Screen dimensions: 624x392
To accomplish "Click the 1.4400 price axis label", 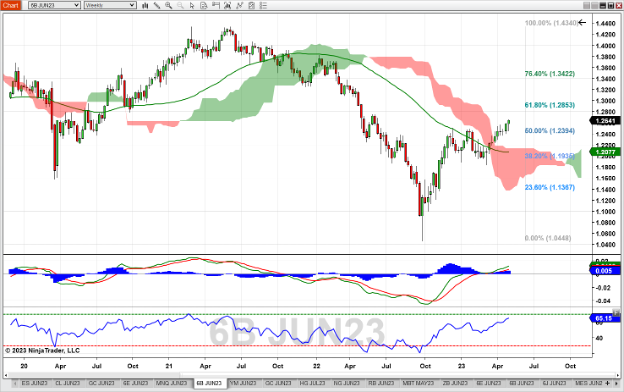I will click(x=605, y=23).
